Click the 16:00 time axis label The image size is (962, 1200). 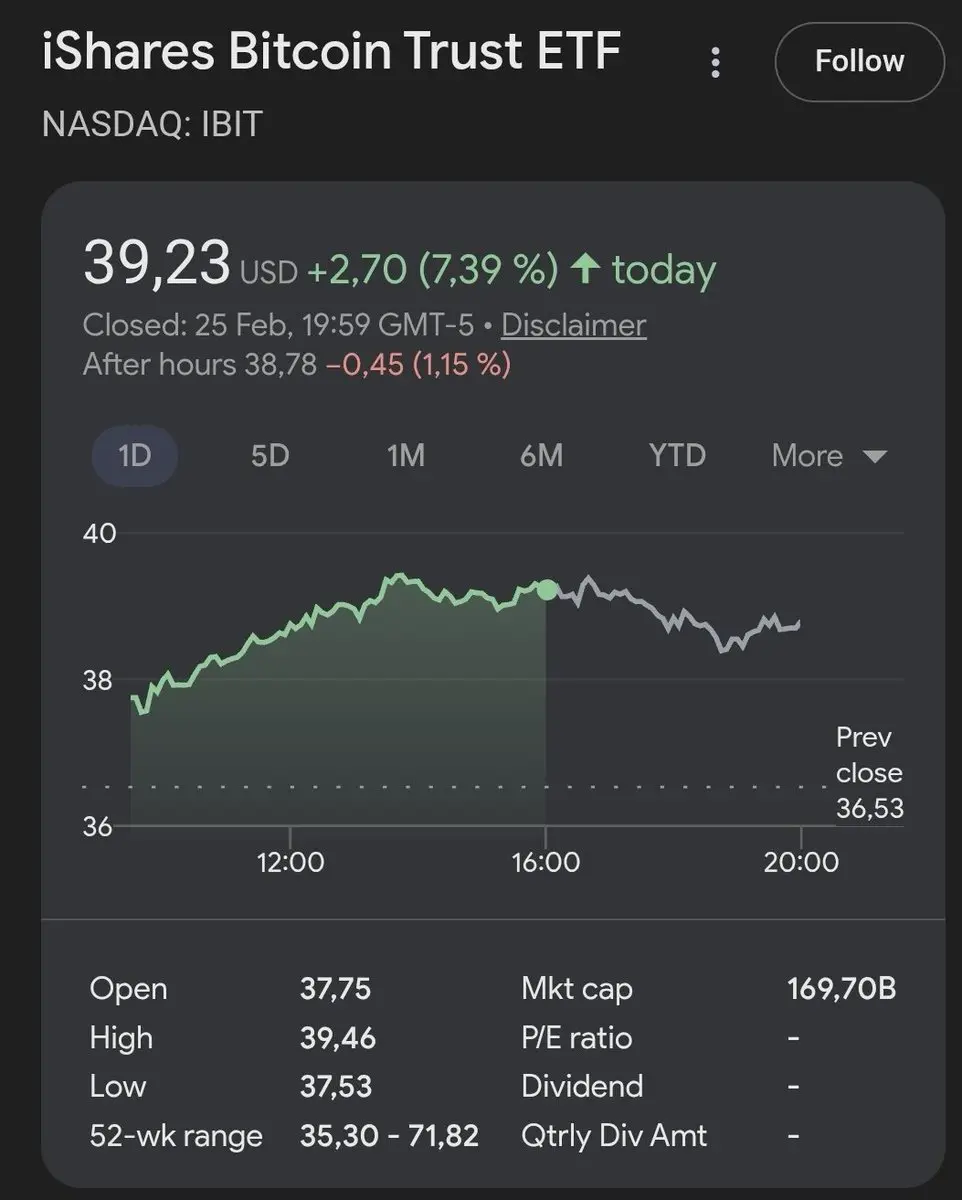(546, 862)
